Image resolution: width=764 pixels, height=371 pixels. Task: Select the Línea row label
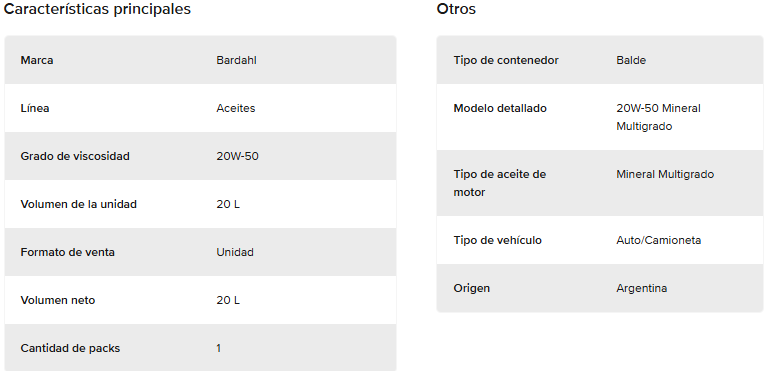pos(35,108)
